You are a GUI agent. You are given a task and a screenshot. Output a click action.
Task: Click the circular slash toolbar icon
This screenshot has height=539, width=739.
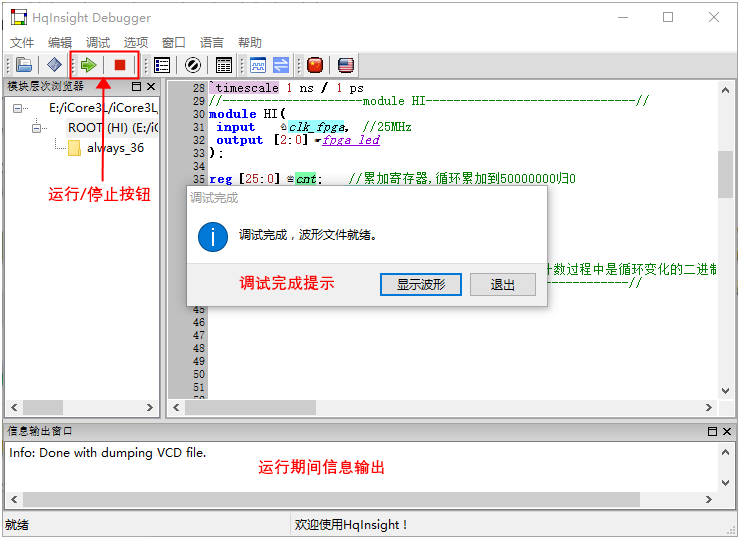coord(193,65)
